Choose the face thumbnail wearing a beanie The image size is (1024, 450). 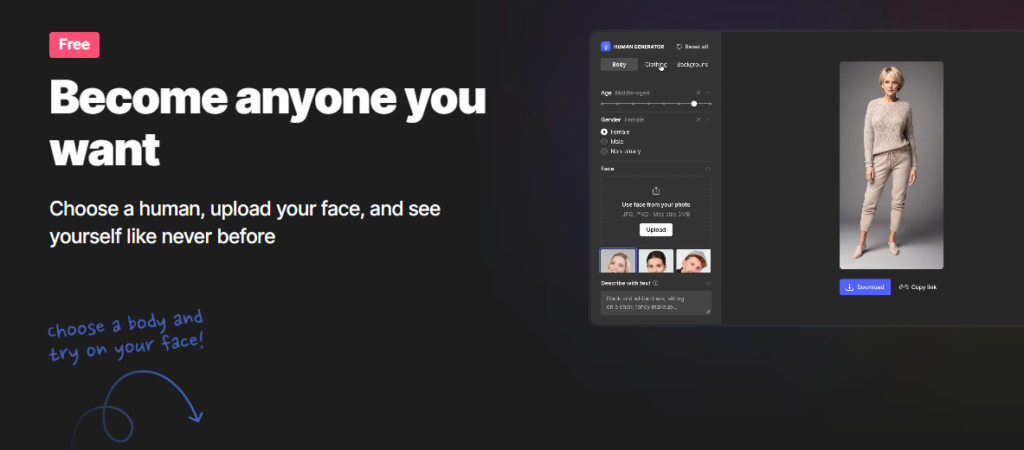694,260
